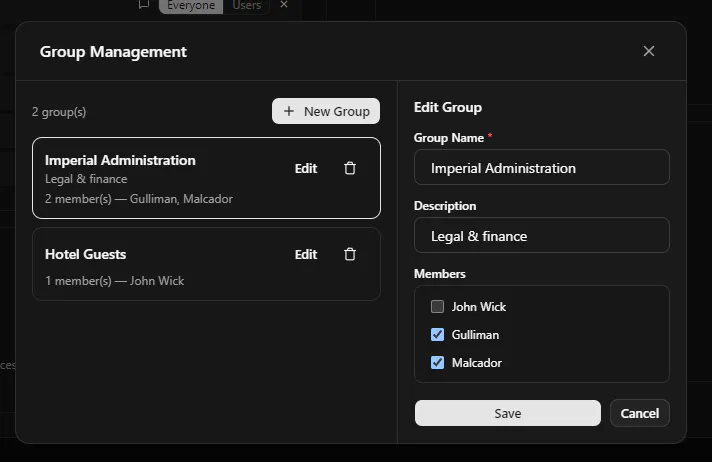Edit the Hotel Guests group
Viewport: 712px width, 462px height.
[x=306, y=254]
